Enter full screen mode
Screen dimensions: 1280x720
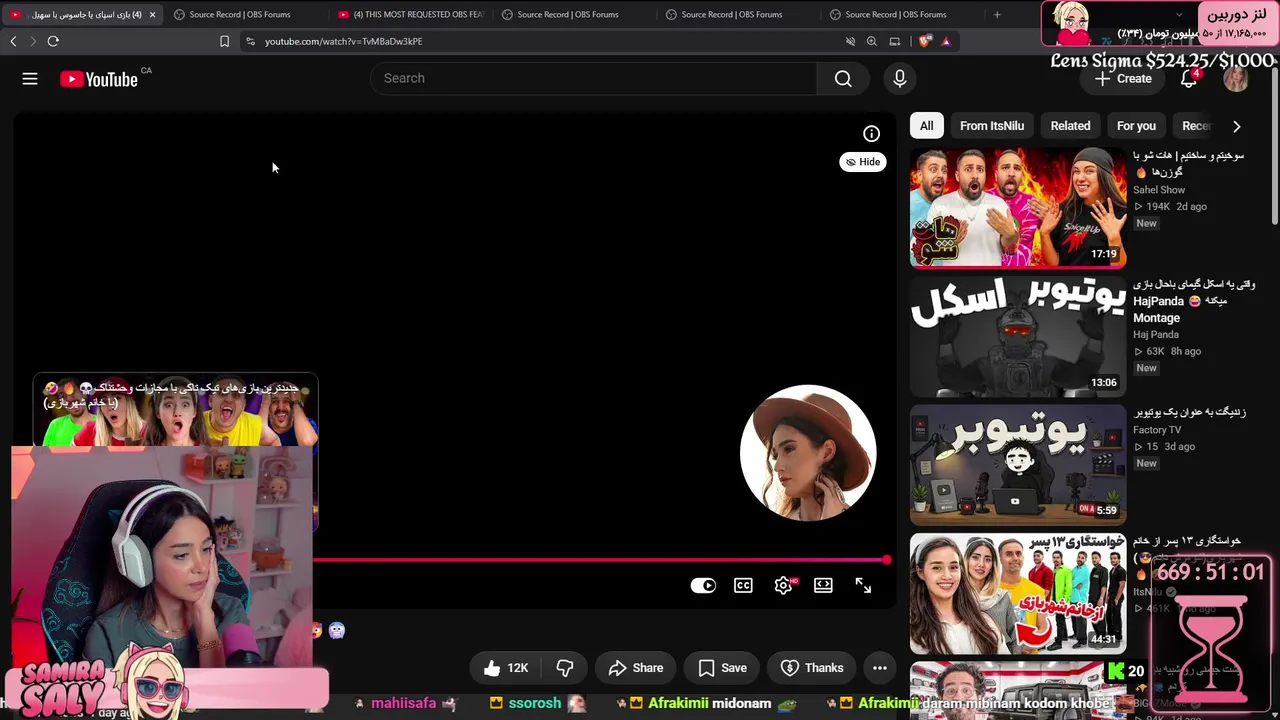pos(863,586)
